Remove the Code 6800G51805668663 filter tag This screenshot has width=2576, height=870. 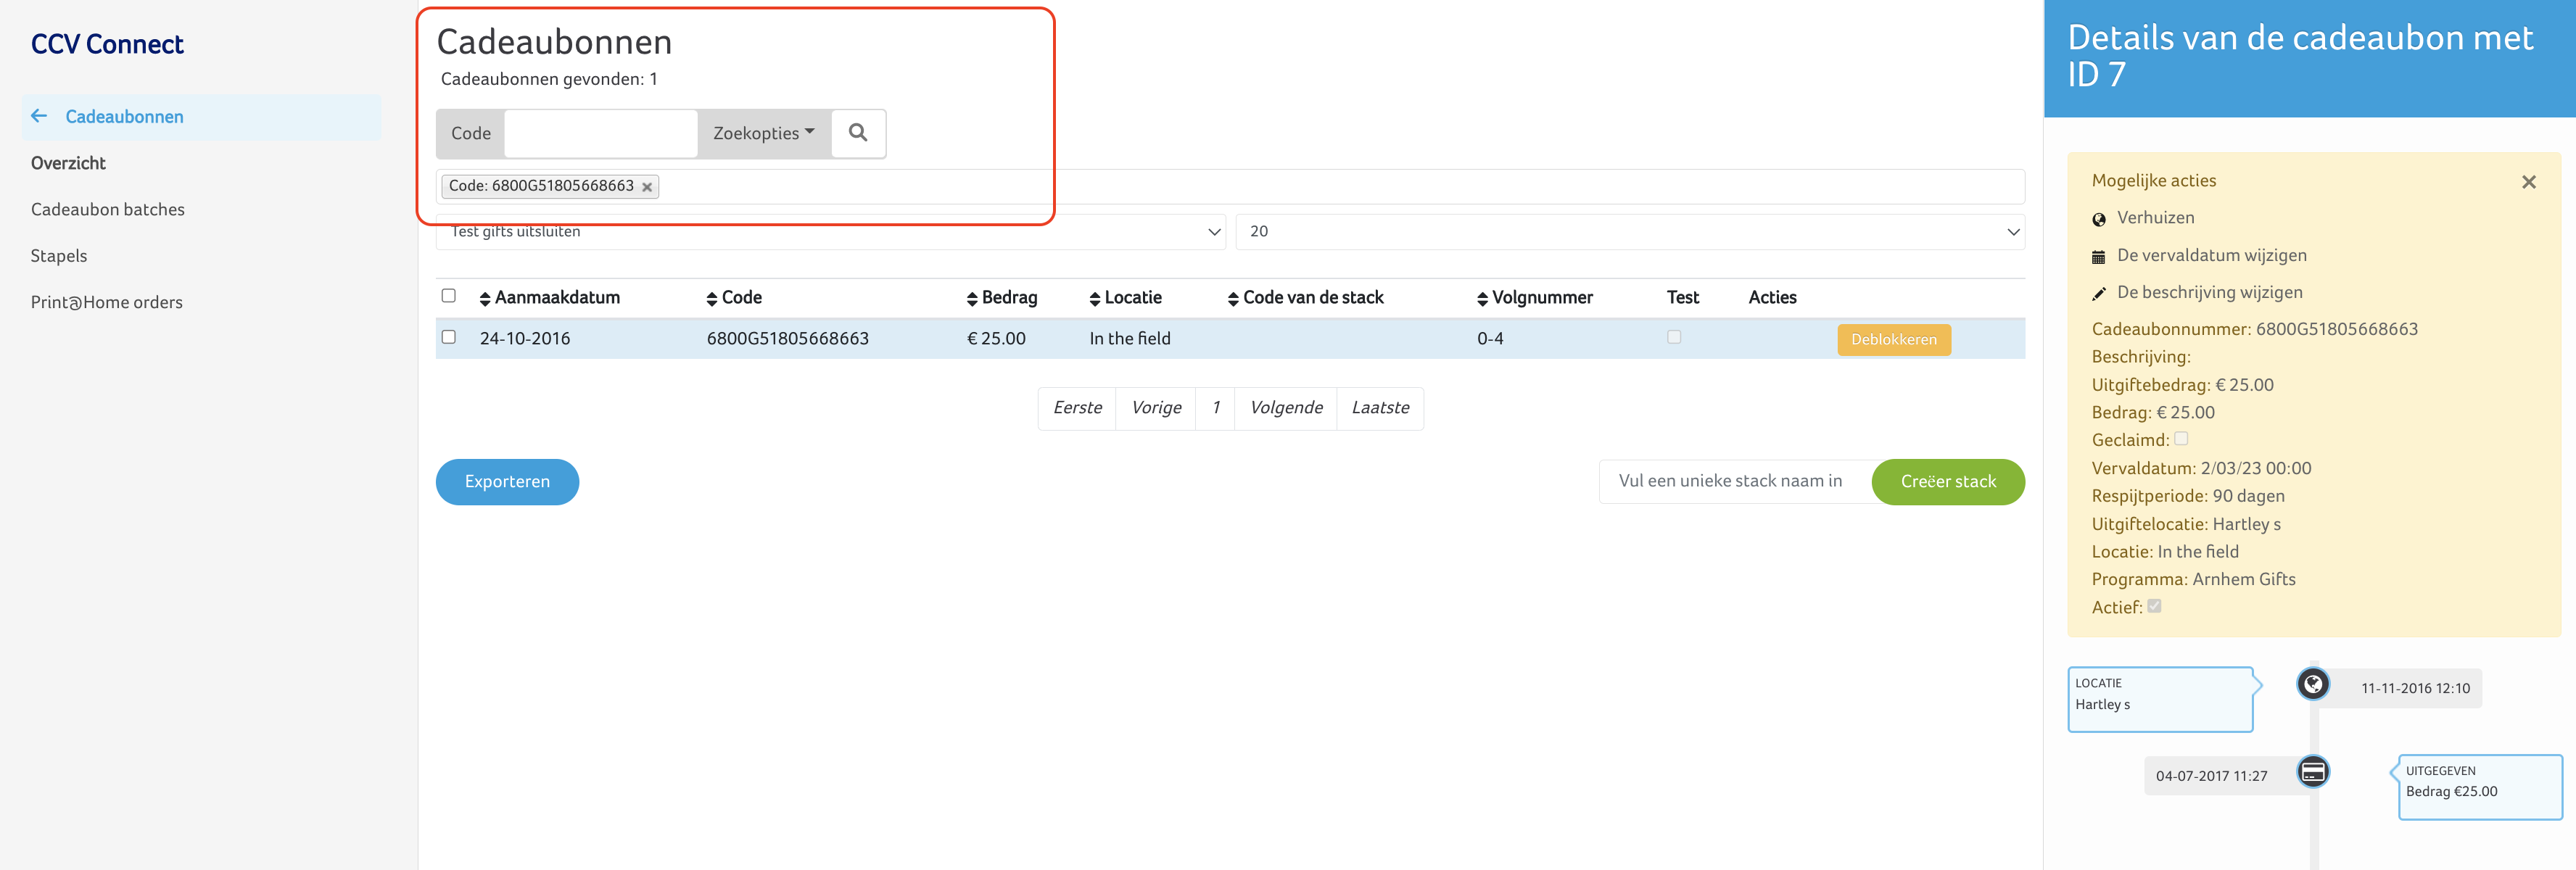tap(647, 187)
